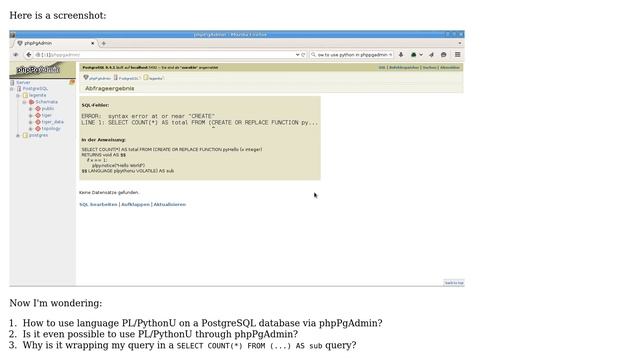The image size is (640, 360).
Task: Click the red diamond icon beside tiger_data
Action: (x=38, y=122)
